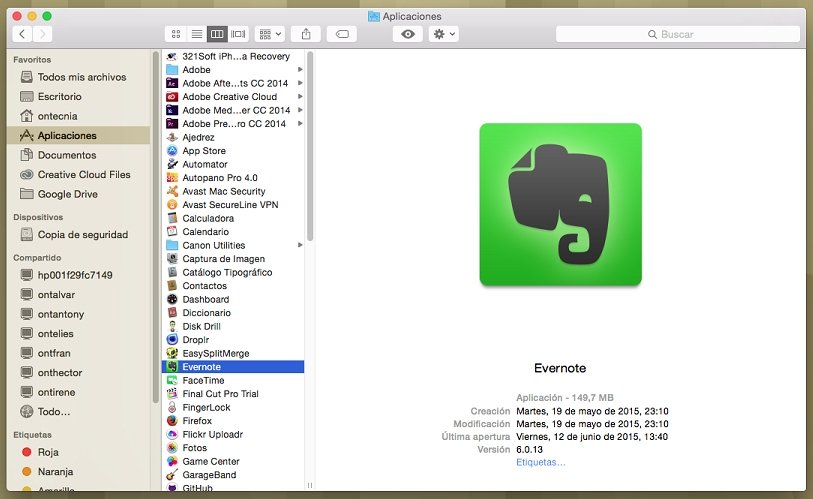Select Final Cut Pro Trial icon
The width and height of the screenshot is (813, 499).
(x=172, y=394)
